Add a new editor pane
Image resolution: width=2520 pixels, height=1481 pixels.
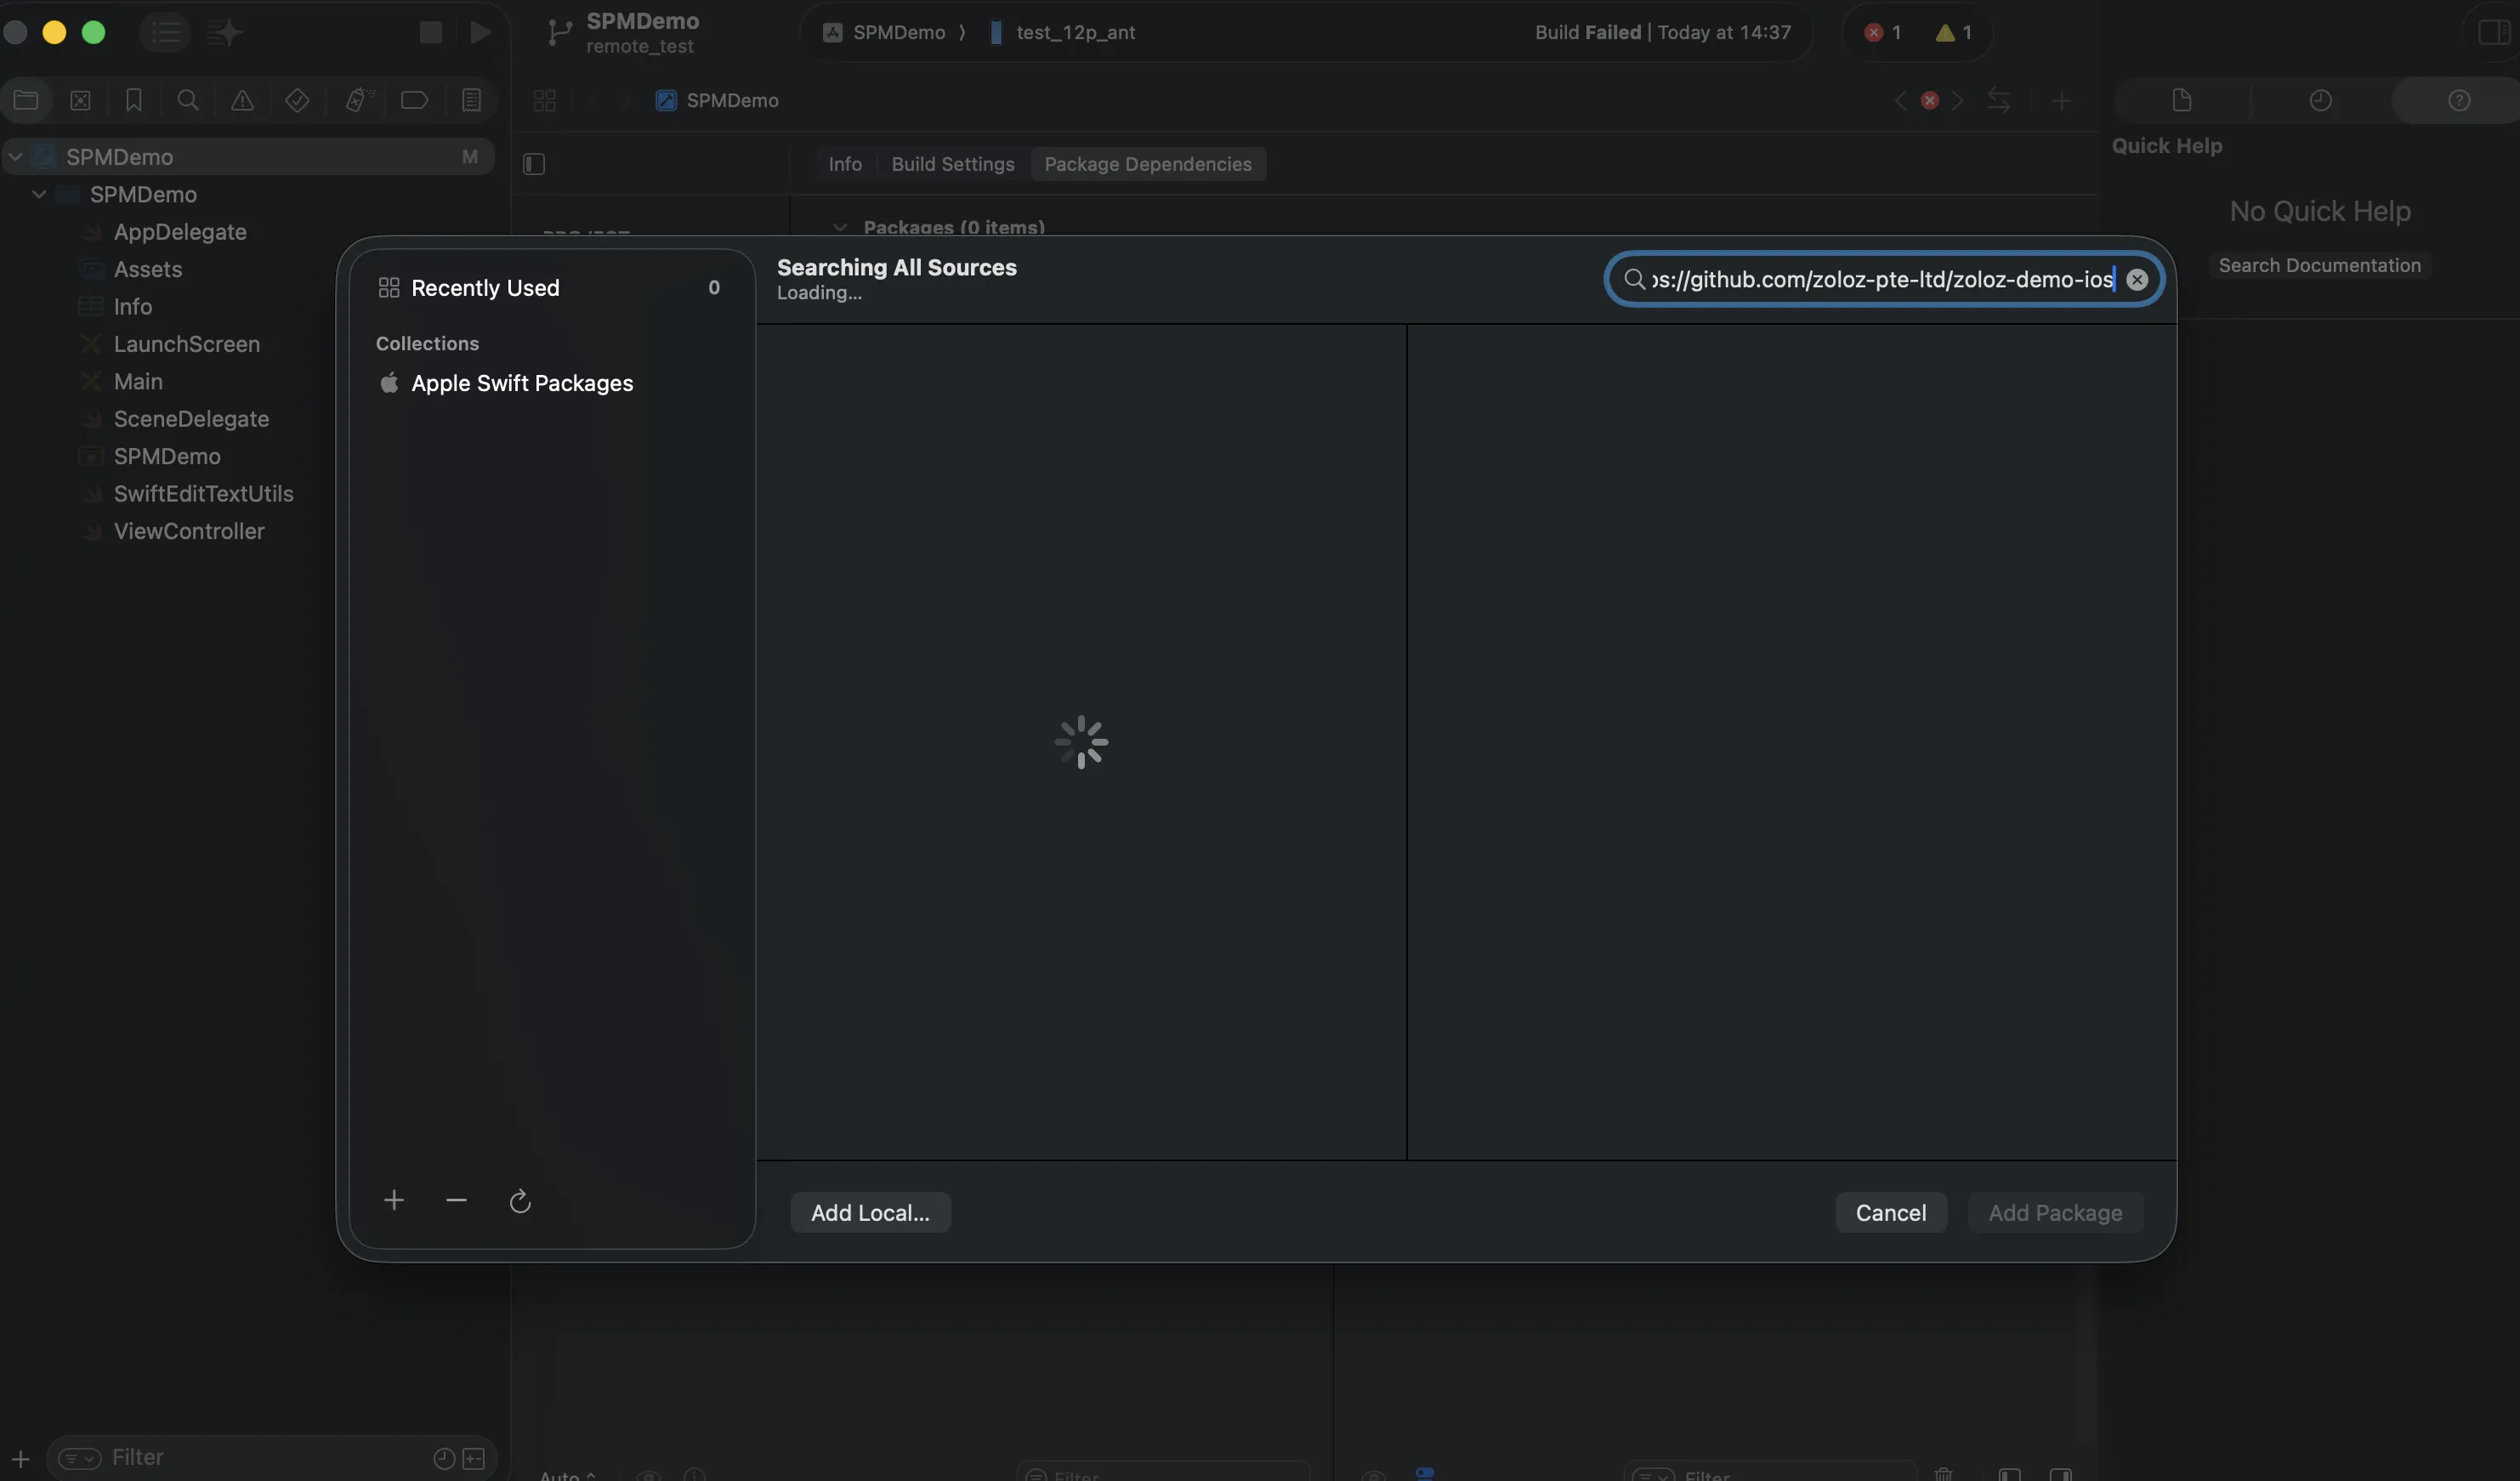tap(2061, 100)
